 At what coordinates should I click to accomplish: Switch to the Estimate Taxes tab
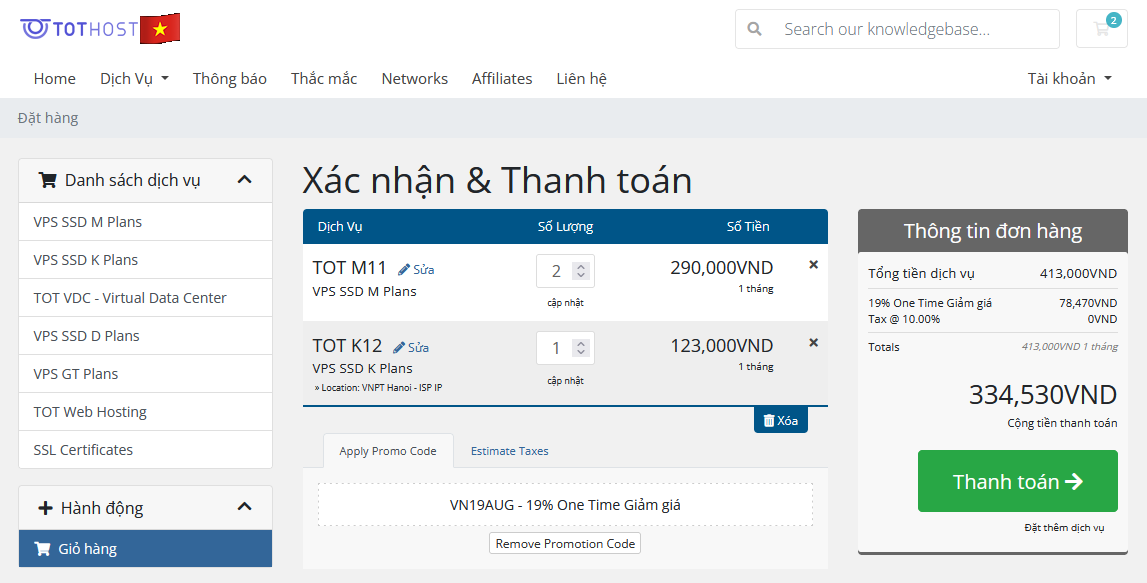[x=509, y=451]
